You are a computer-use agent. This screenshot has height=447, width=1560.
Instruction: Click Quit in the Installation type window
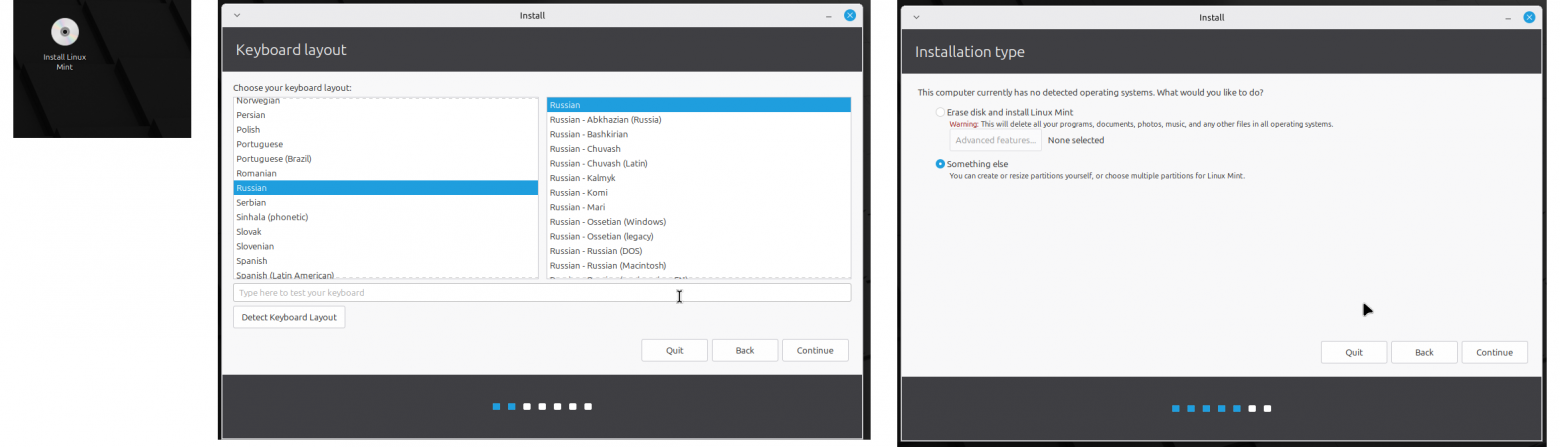(1354, 352)
